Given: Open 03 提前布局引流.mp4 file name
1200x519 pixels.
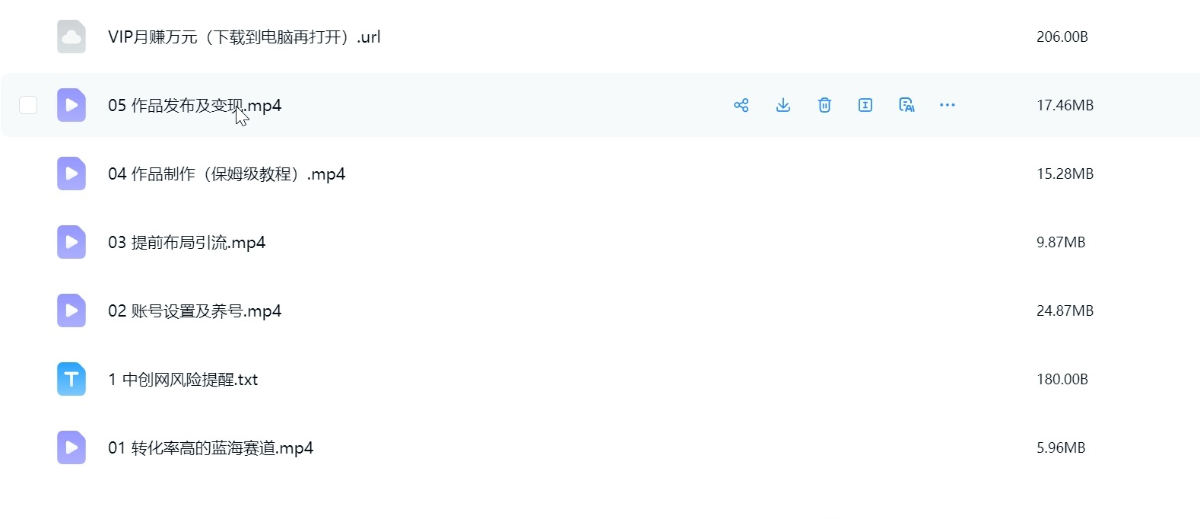Looking at the screenshot, I should (x=186, y=242).
